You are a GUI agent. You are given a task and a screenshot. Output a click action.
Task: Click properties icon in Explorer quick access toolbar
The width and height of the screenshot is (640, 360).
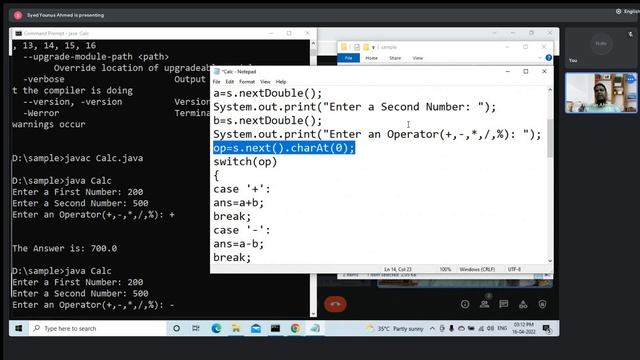click(x=356, y=47)
